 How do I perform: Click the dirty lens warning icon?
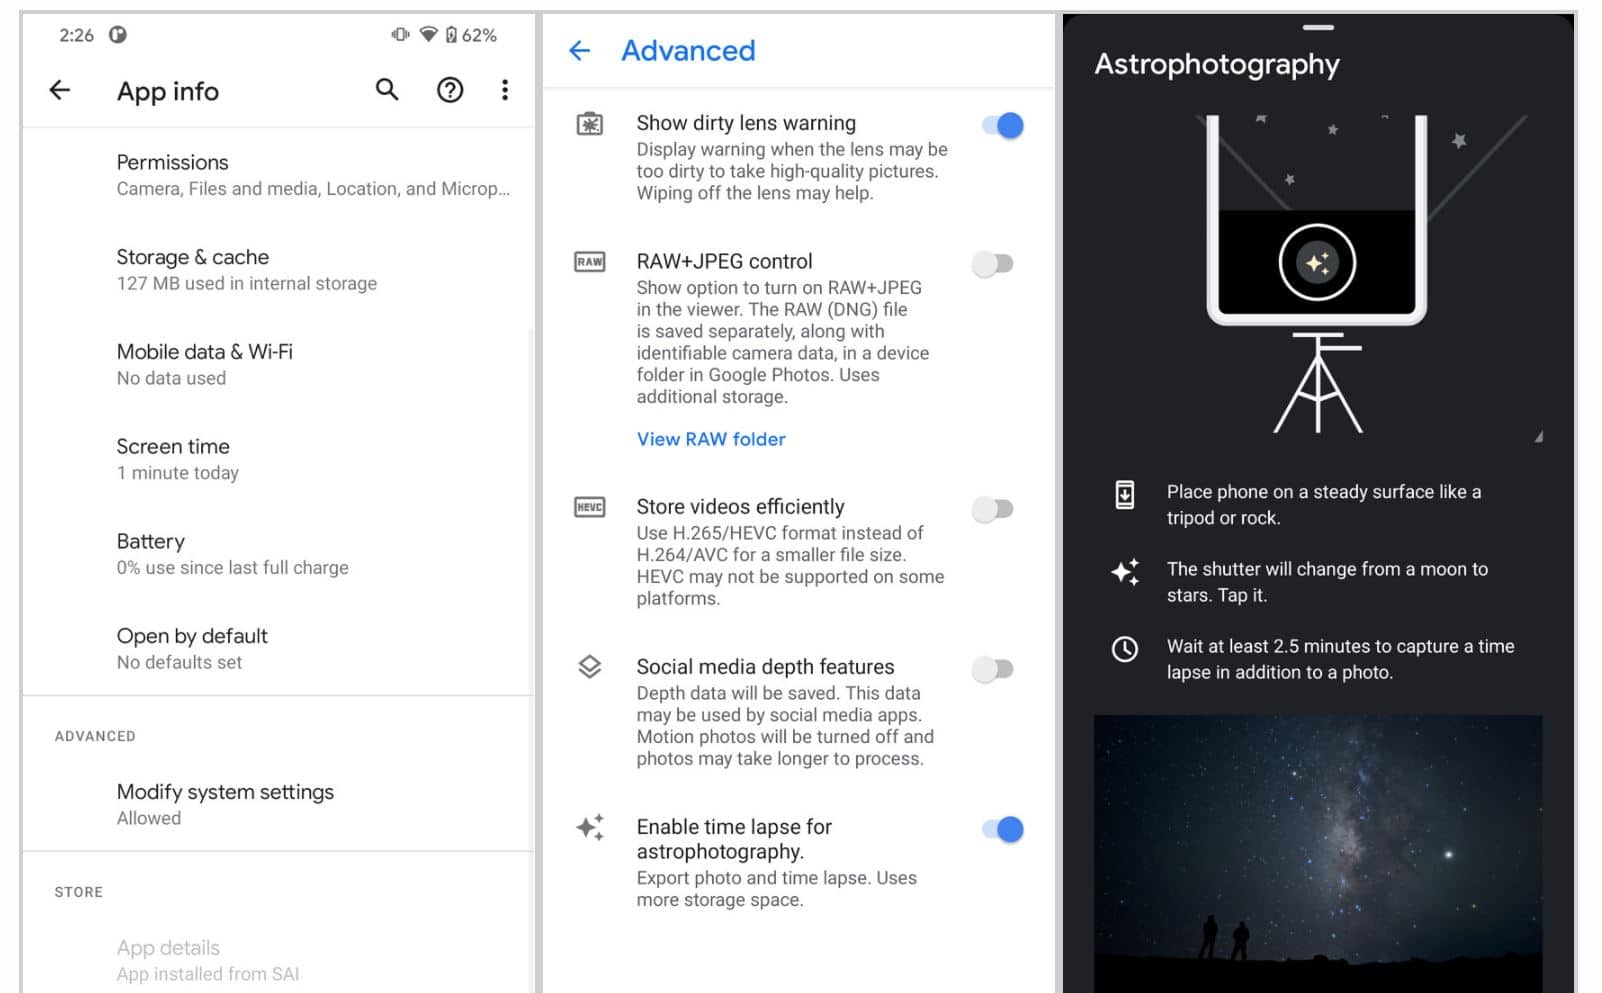[590, 125]
